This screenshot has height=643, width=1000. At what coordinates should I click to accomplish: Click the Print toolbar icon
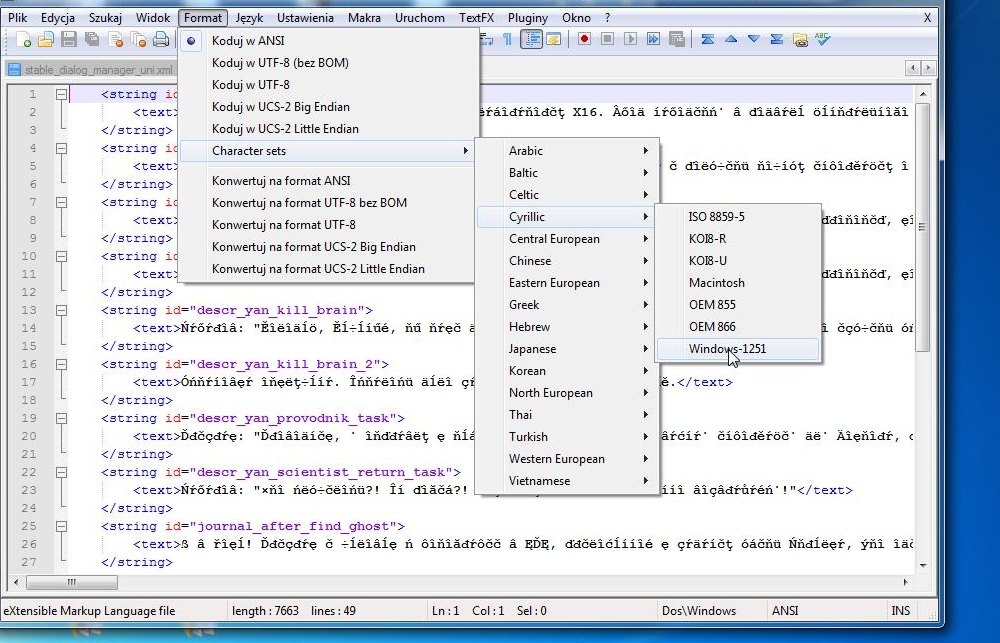click(161, 40)
